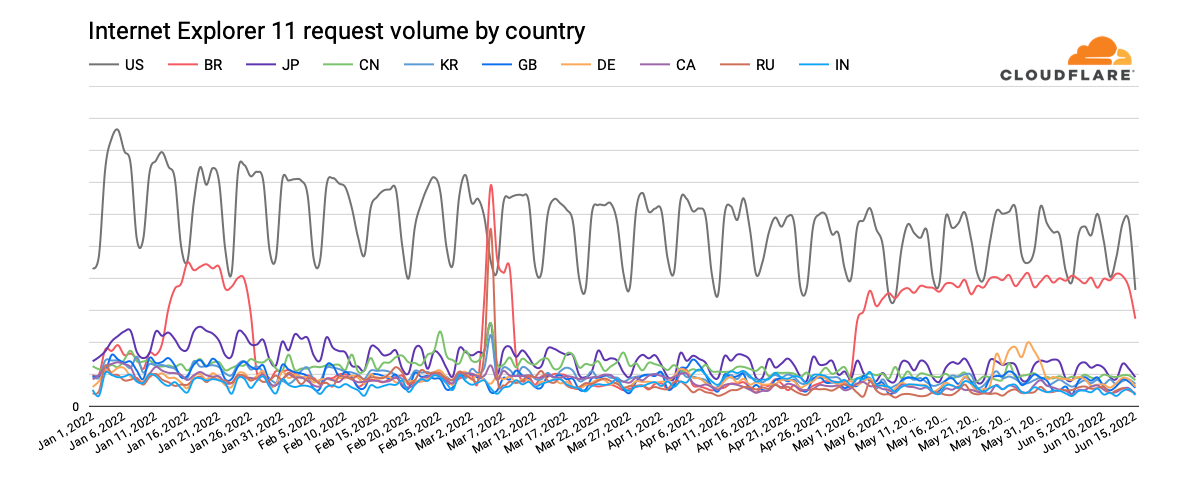This screenshot has height=480, width=1200.
Task: Click the Mar 7, 2022 axis label
Action: [x=475, y=430]
